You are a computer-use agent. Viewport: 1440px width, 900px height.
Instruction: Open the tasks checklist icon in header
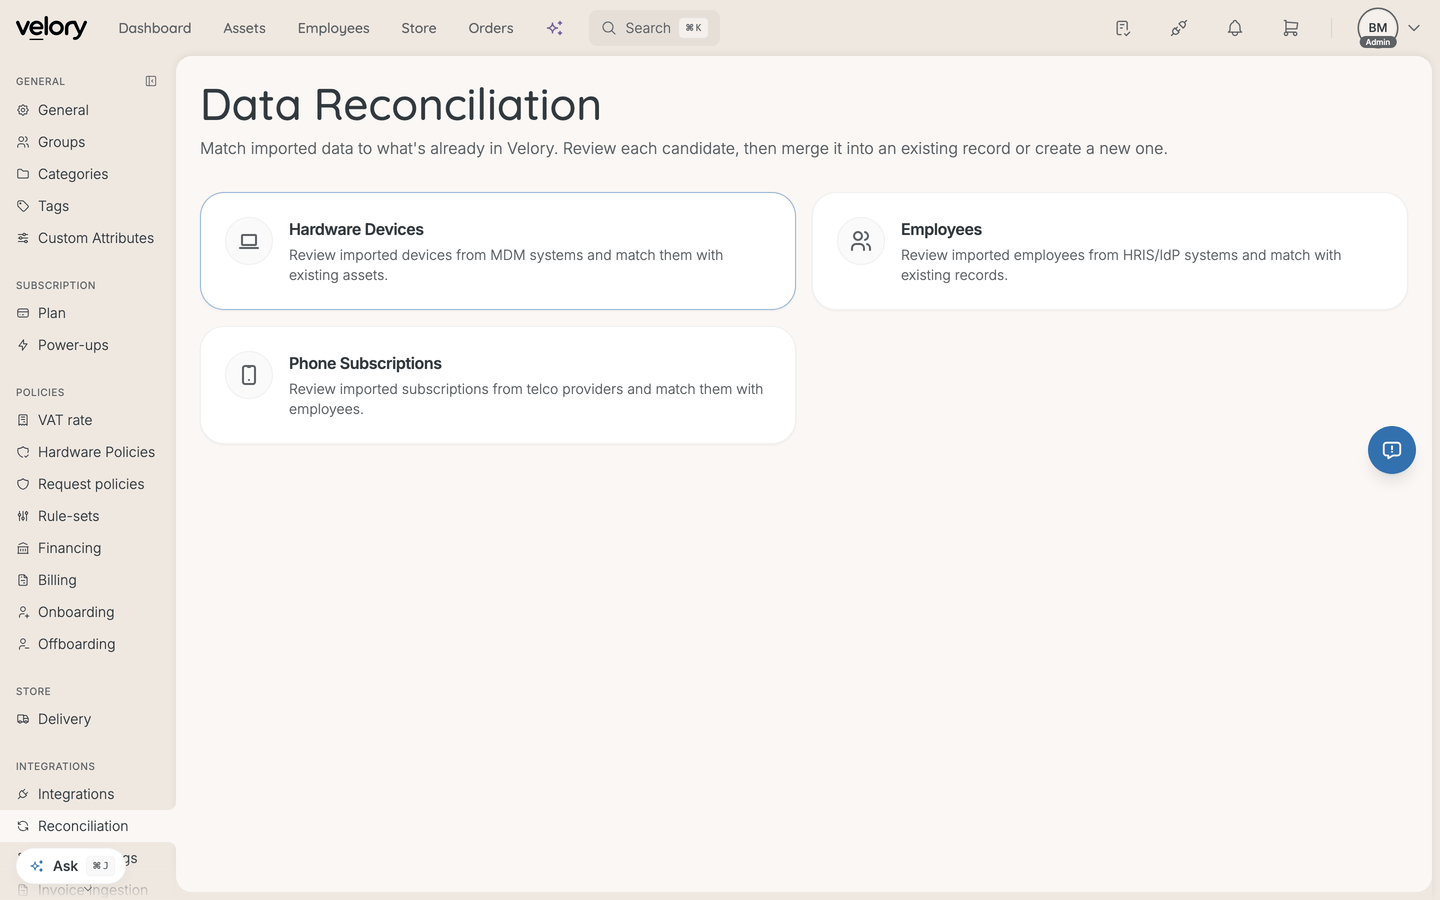tap(1123, 28)
